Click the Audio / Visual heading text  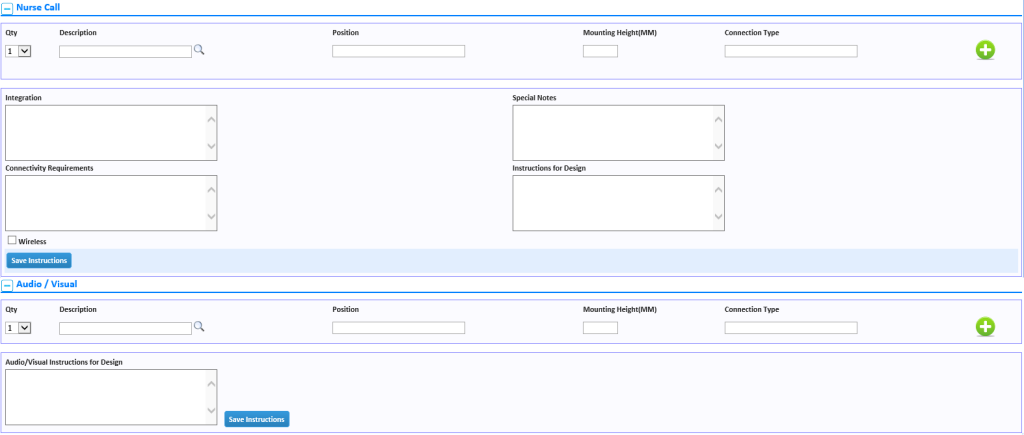(48, 283)
